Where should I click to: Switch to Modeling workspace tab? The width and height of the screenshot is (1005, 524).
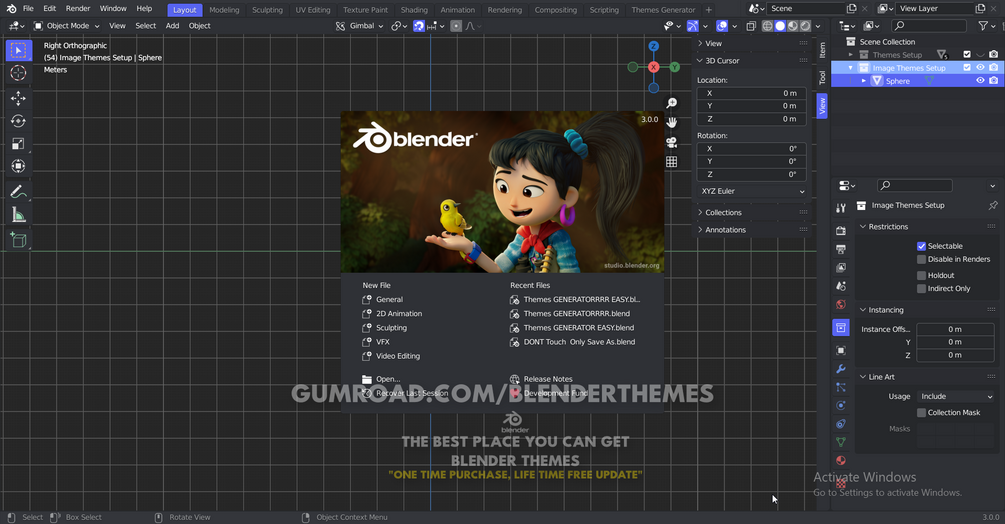(224, 10)
